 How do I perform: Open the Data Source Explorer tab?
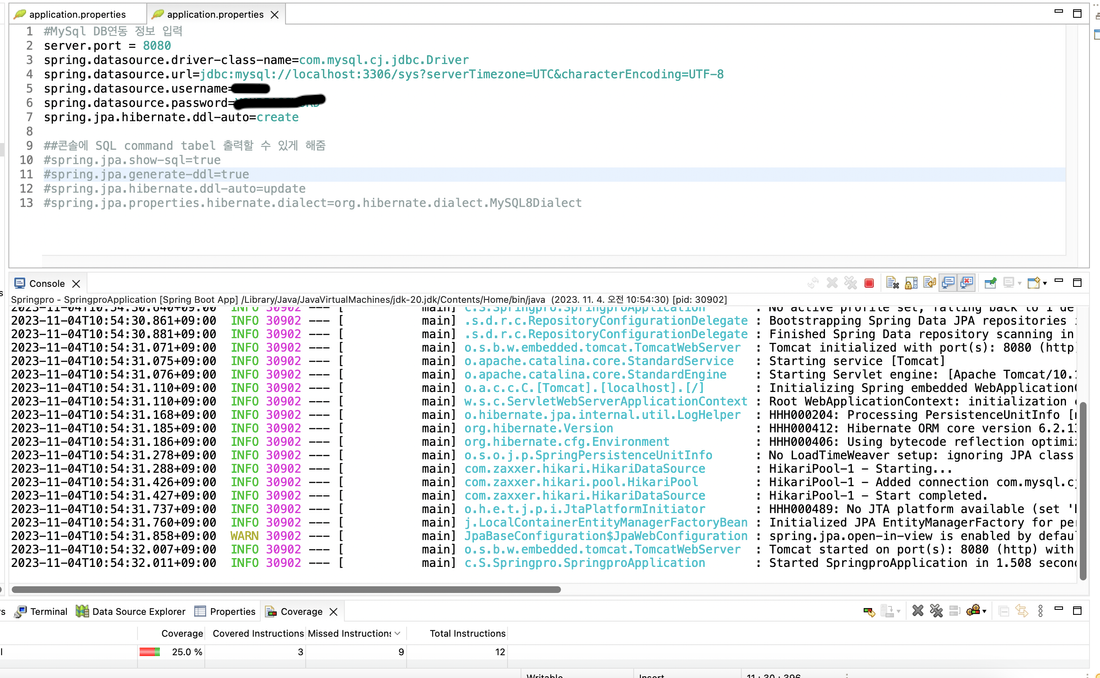(x=130, y=611)
